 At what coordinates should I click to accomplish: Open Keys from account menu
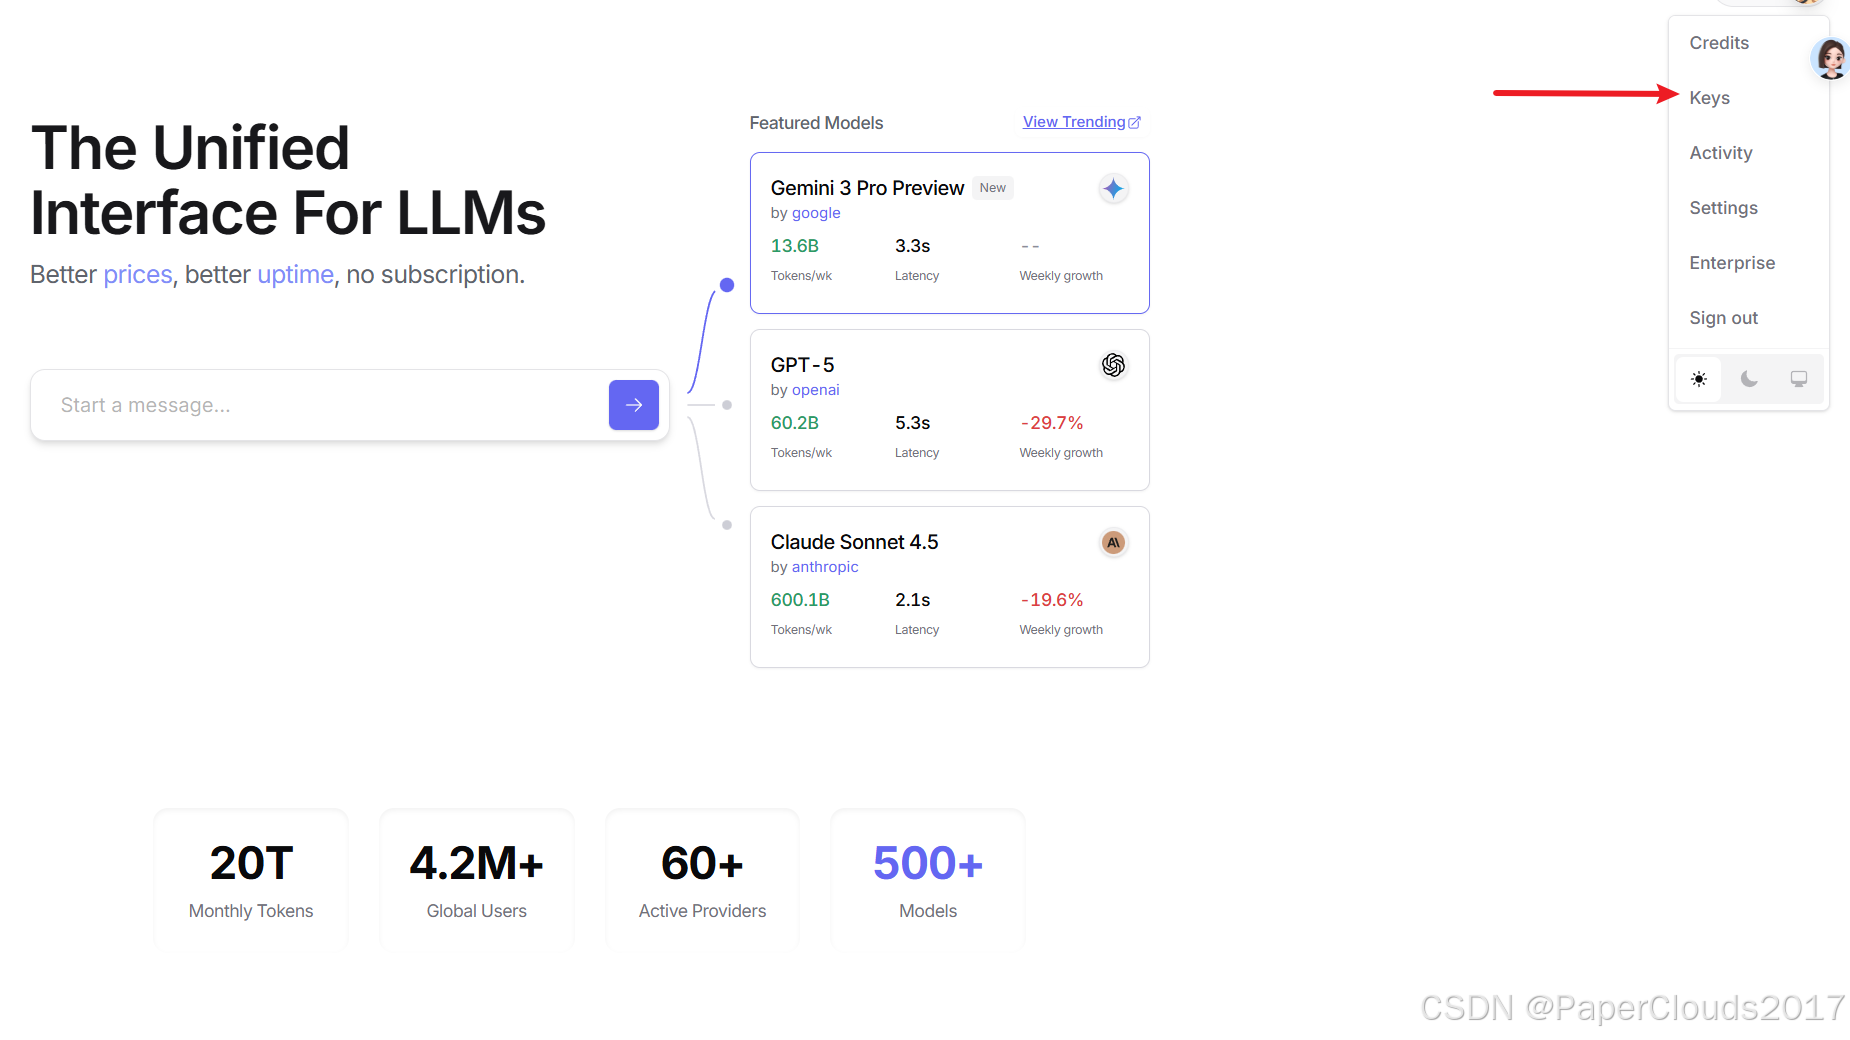point(1709,98)
